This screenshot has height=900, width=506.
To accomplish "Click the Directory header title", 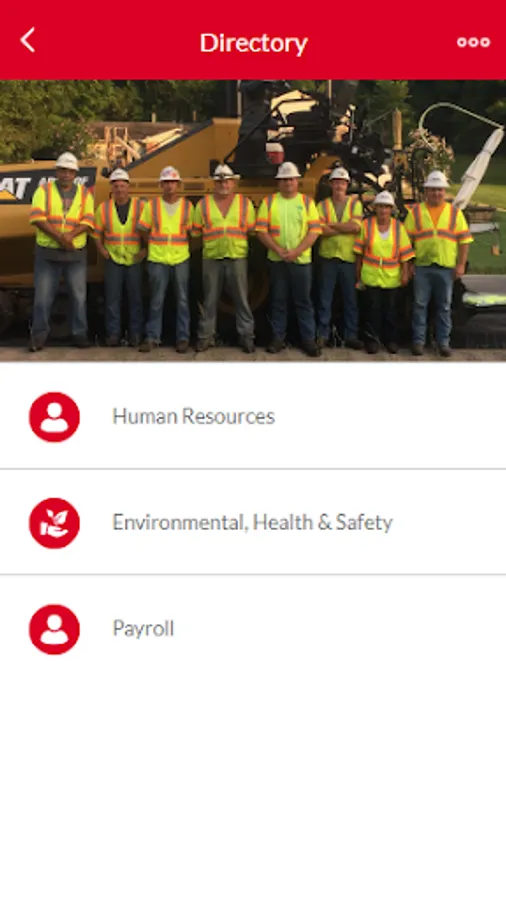I will 254,43.
